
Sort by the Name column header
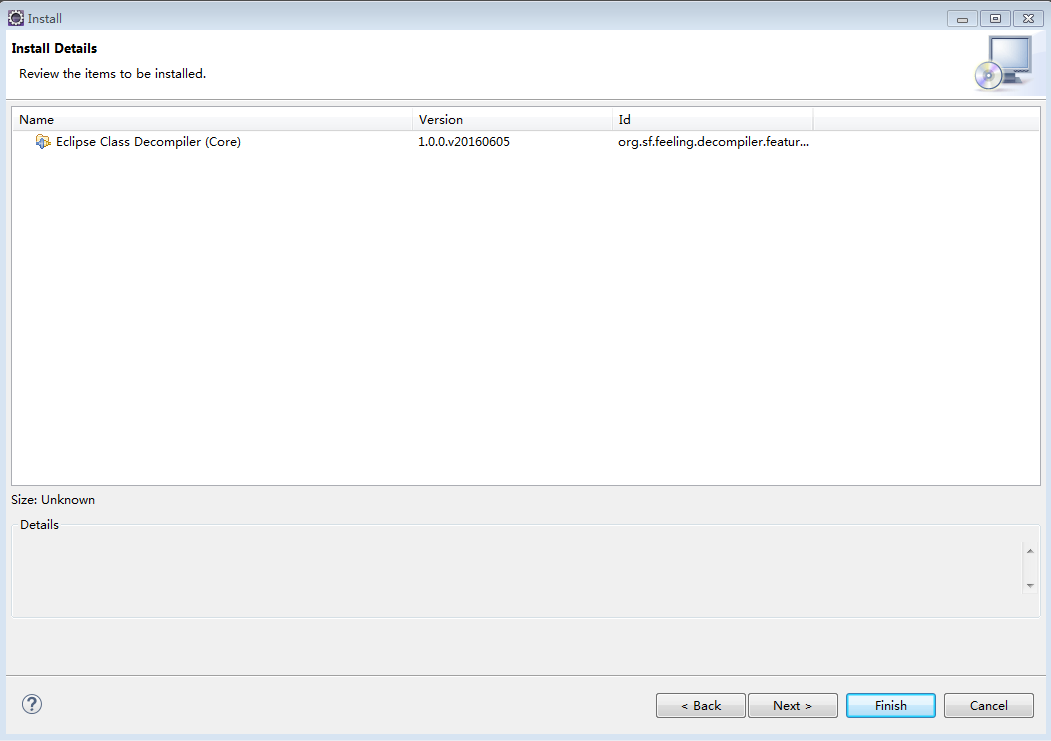[212, 119]
